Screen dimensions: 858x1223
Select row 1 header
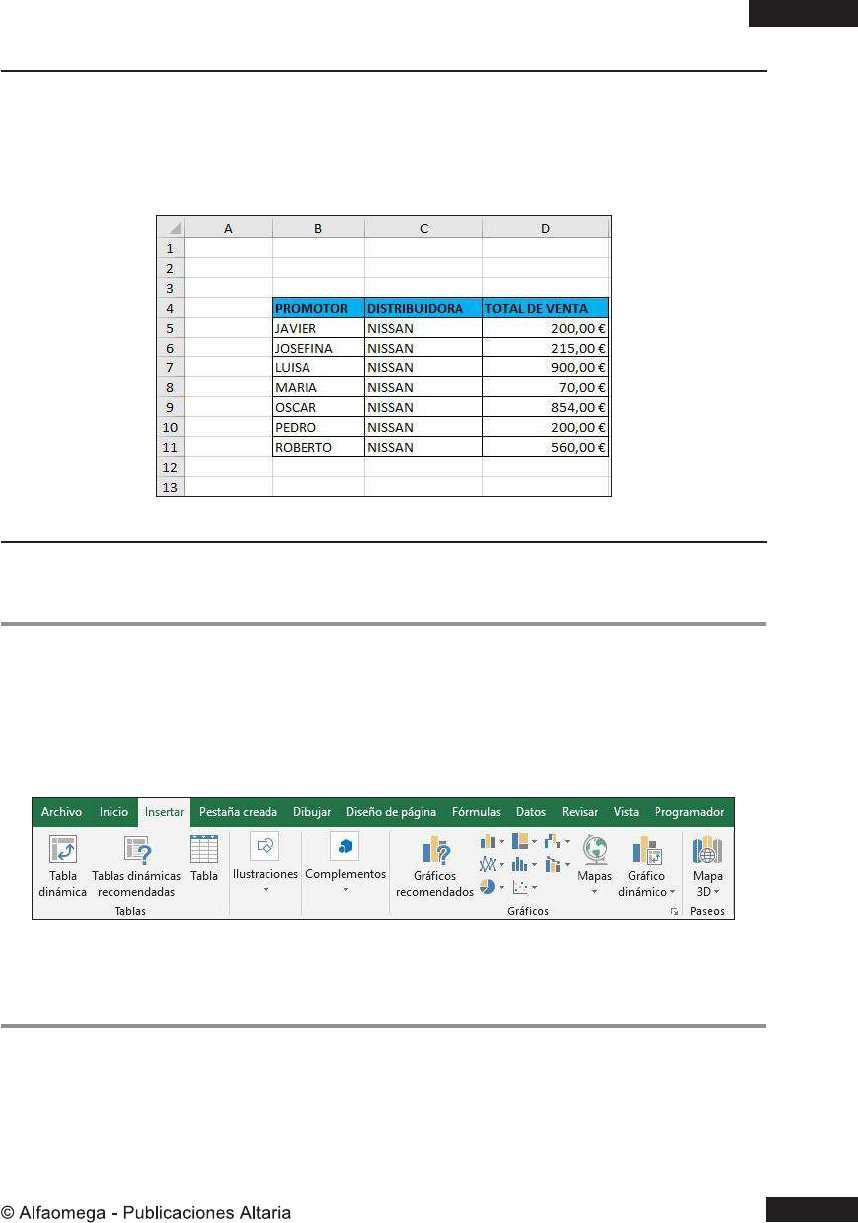point(171,248)
